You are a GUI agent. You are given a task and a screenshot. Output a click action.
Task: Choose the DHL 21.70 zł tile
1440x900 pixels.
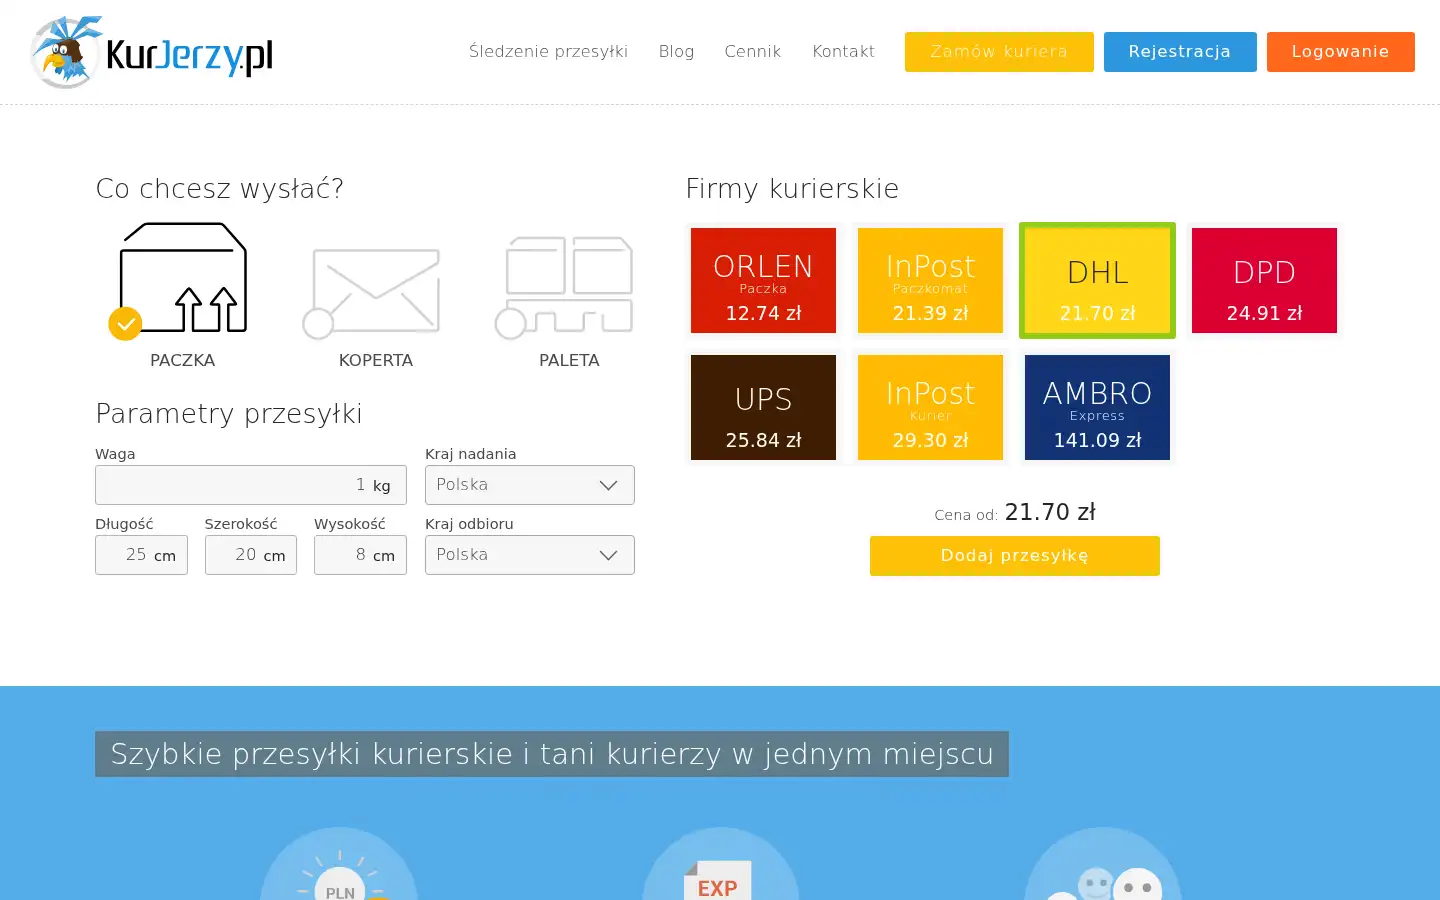(1097, 280)
